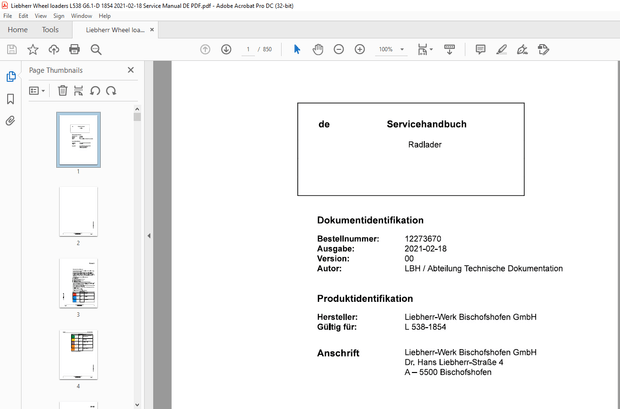The width and height of the screenshot is (620, 409).
Task: Open the Help menu
Action: (x=104, y=16)
